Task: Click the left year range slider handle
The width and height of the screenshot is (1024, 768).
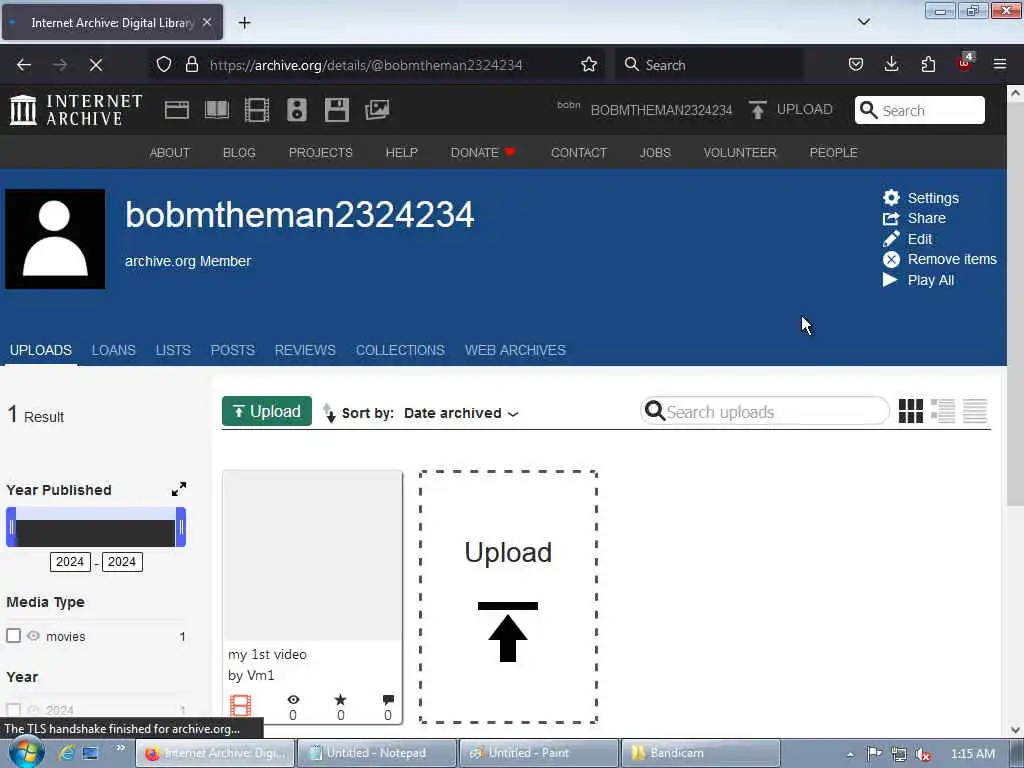Action: (x=11, y=527)
